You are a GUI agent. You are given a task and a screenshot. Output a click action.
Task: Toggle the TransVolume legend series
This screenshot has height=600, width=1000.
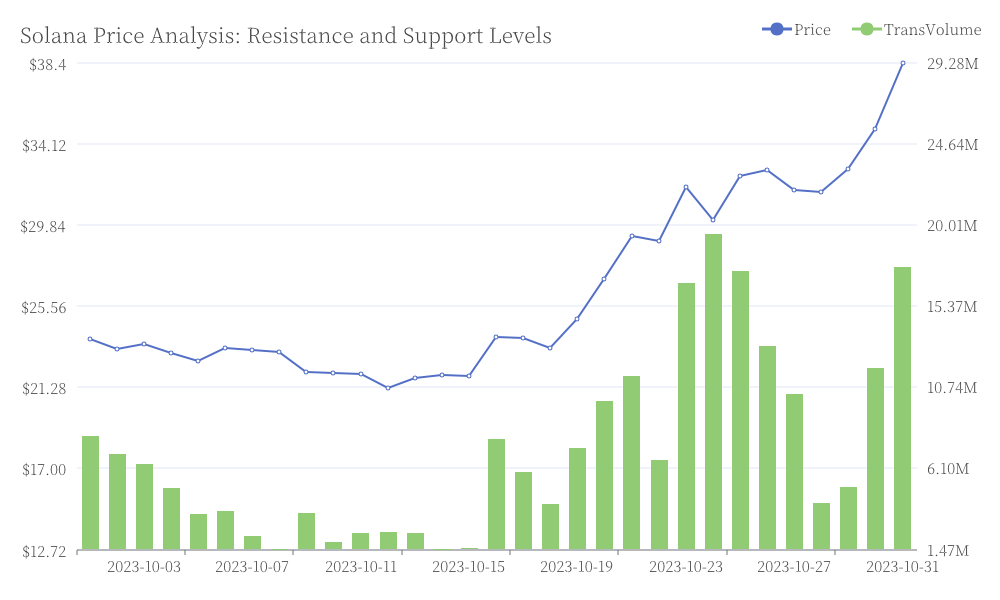click(916, 29)
